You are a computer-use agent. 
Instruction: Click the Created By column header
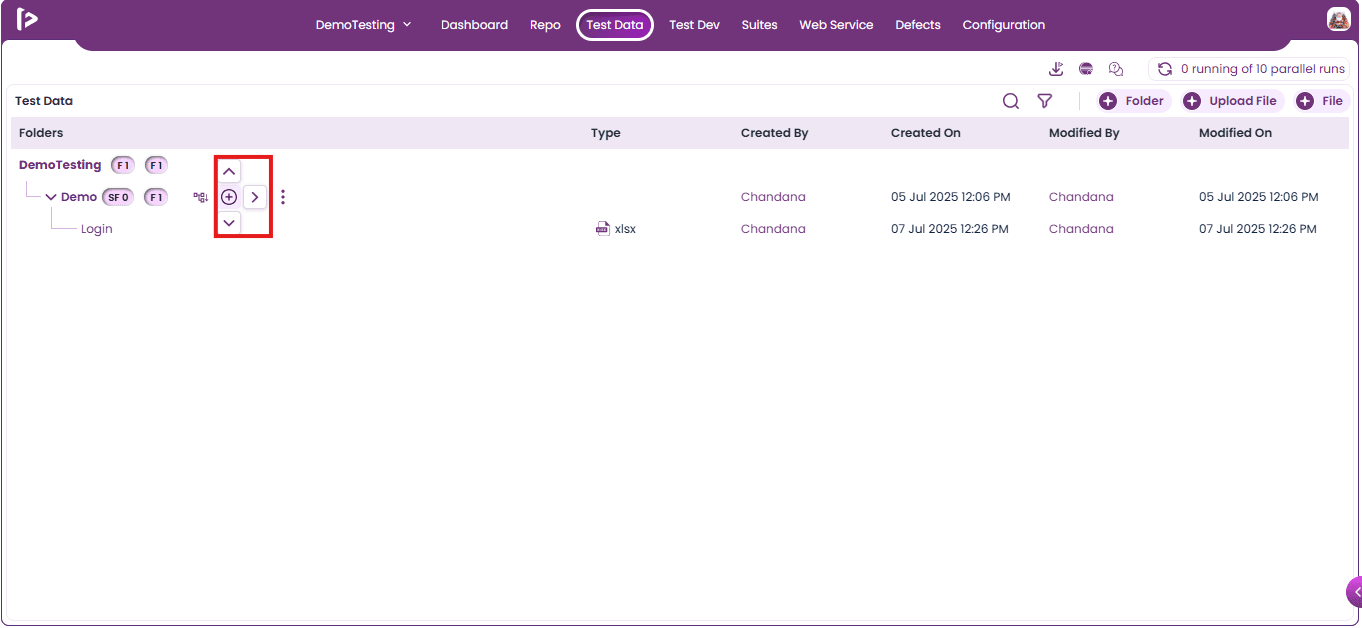pos(775,133)
